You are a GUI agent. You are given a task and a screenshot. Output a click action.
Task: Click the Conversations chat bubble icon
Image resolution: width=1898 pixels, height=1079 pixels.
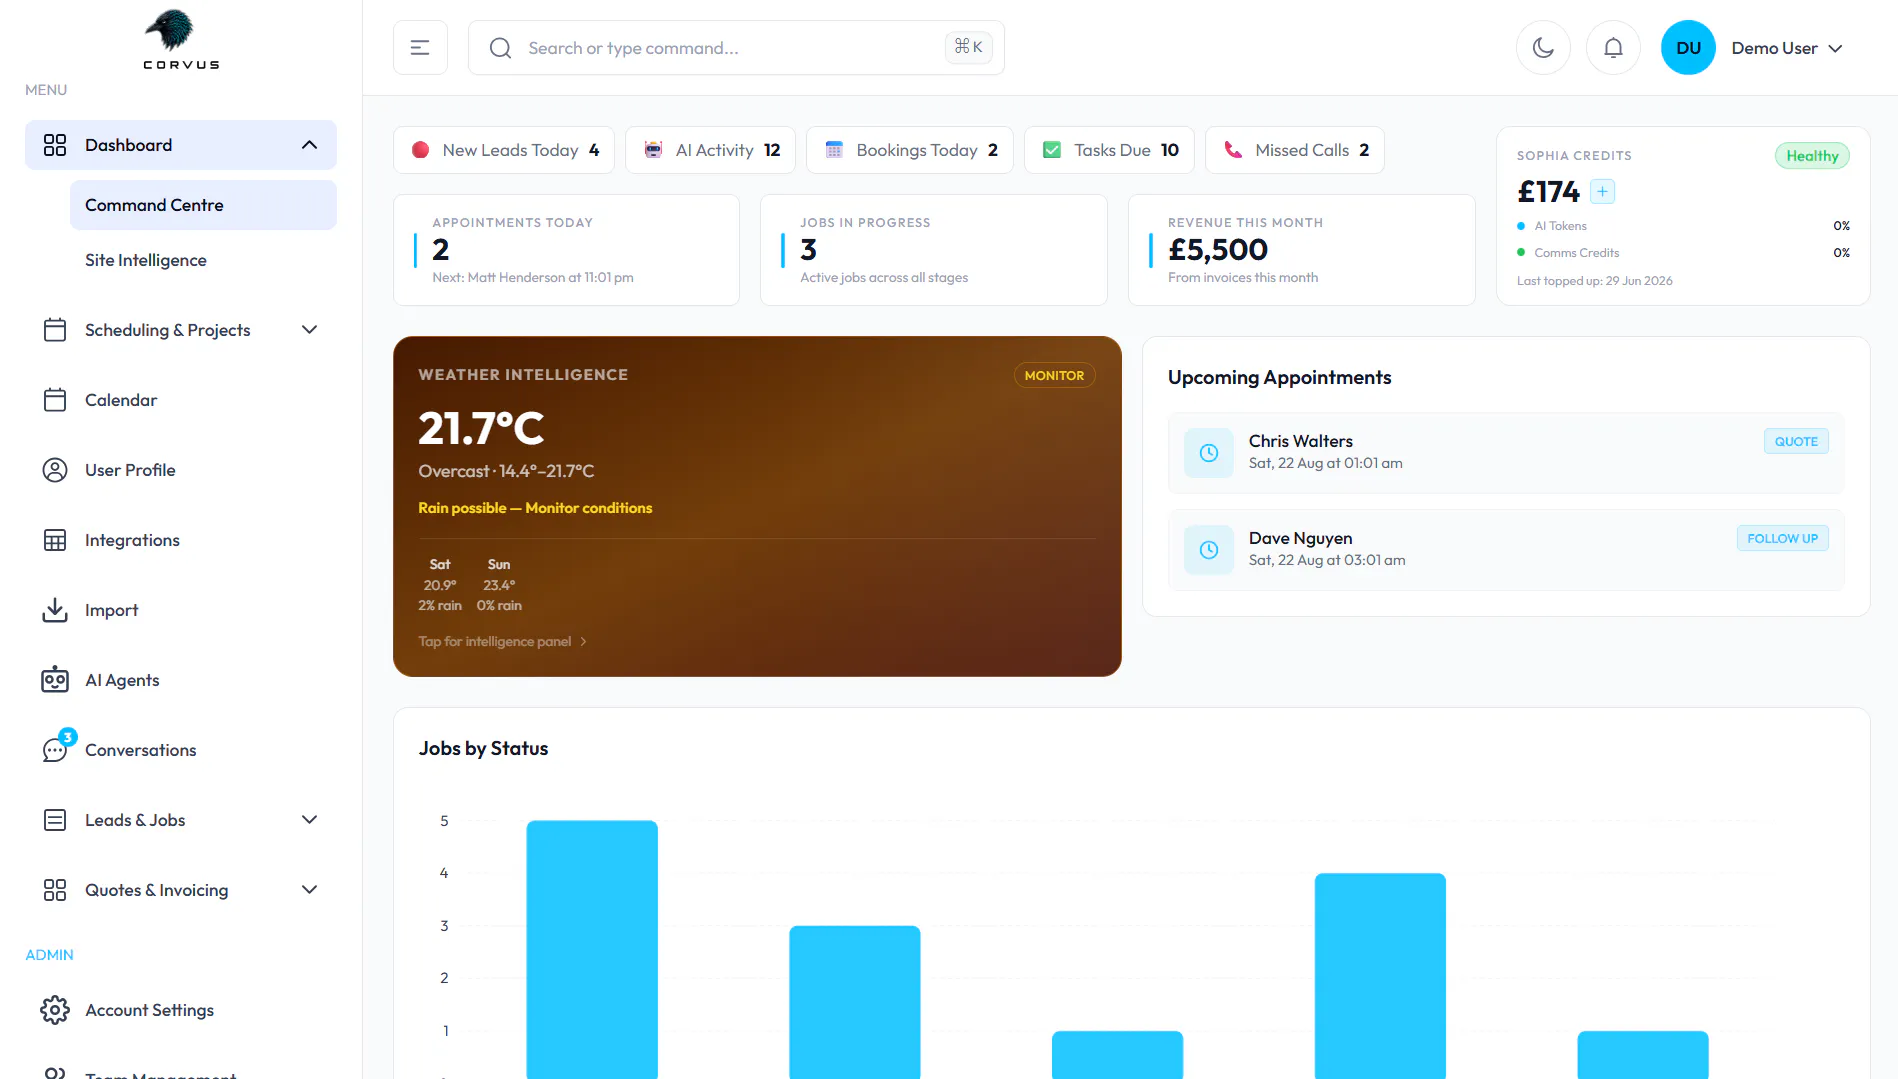click(55, 750)
